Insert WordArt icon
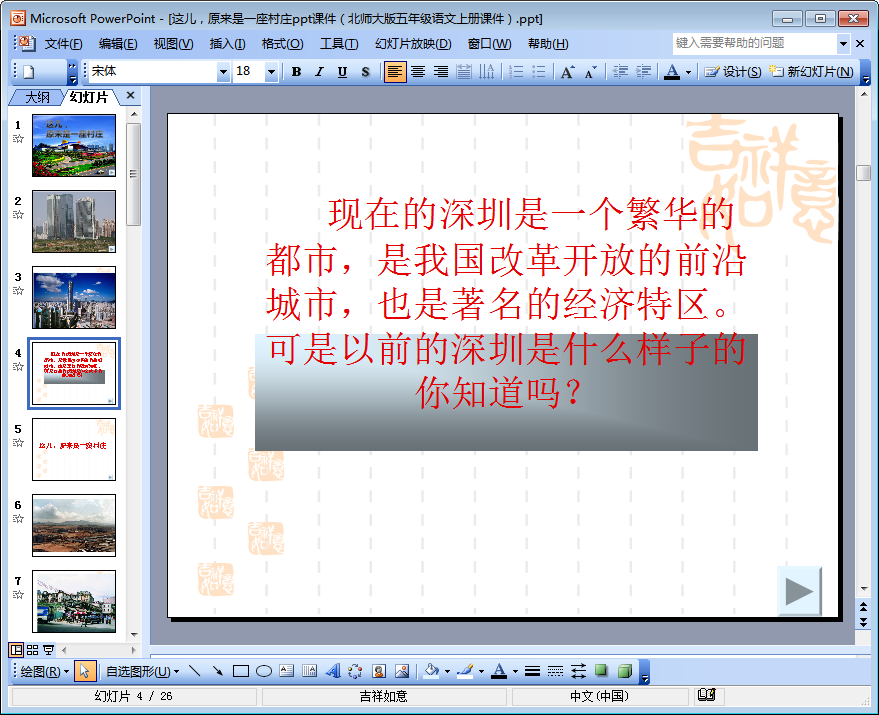879x715 pixels. tap(332, 671)
